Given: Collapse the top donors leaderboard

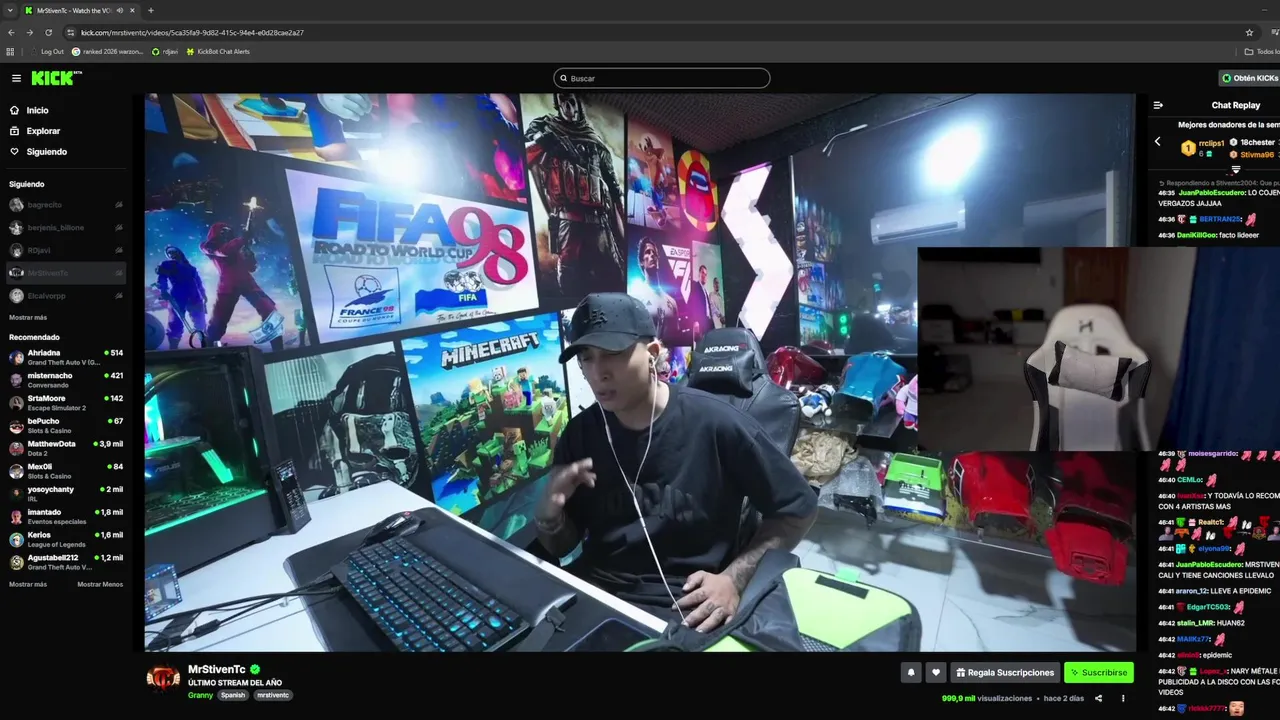Looking at the screenshot, I should (x=1236, y=169).
